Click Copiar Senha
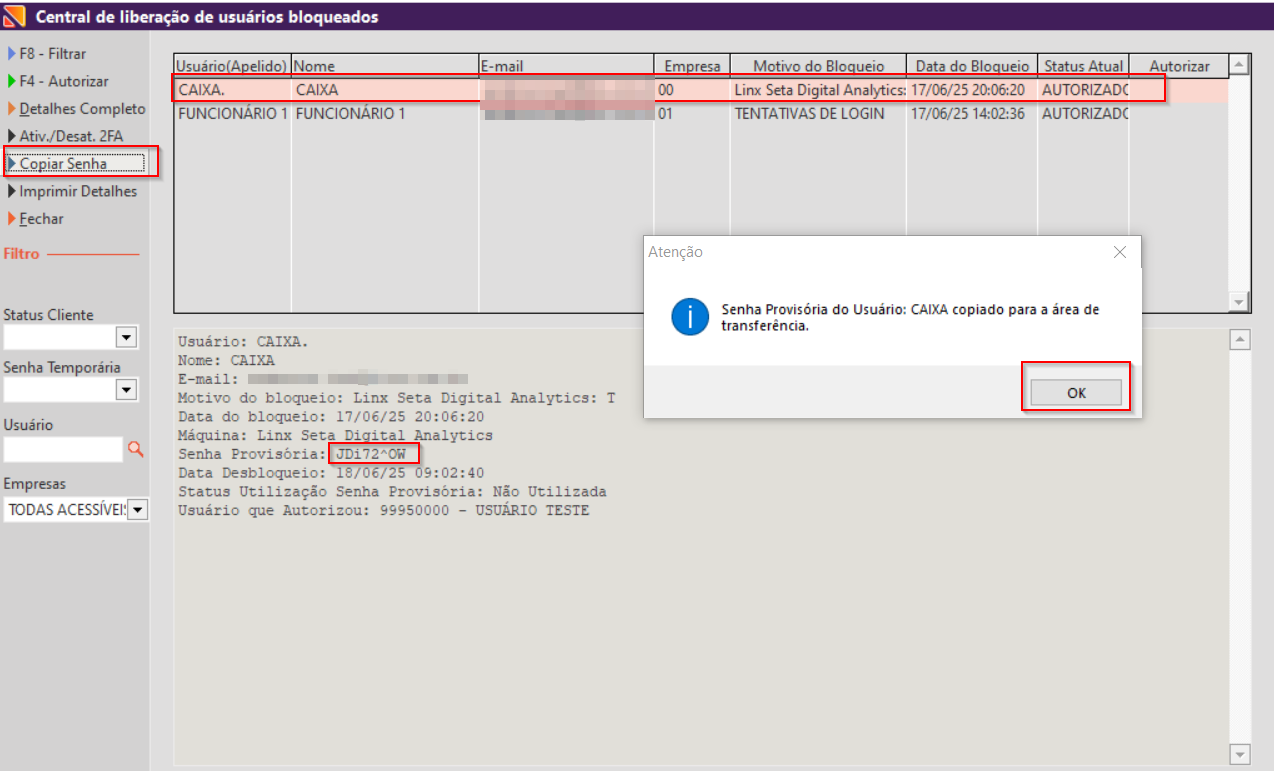The height and width of the screenshot is (771, 1274). pyautogui.click(x=77, y=163)
